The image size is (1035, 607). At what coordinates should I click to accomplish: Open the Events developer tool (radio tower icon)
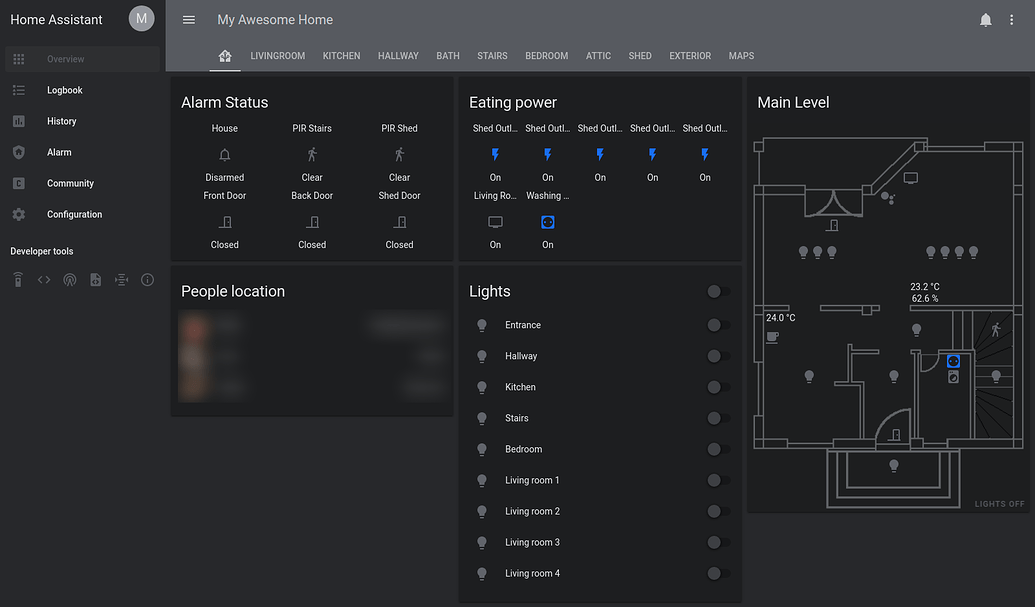(x=70, y=280)
